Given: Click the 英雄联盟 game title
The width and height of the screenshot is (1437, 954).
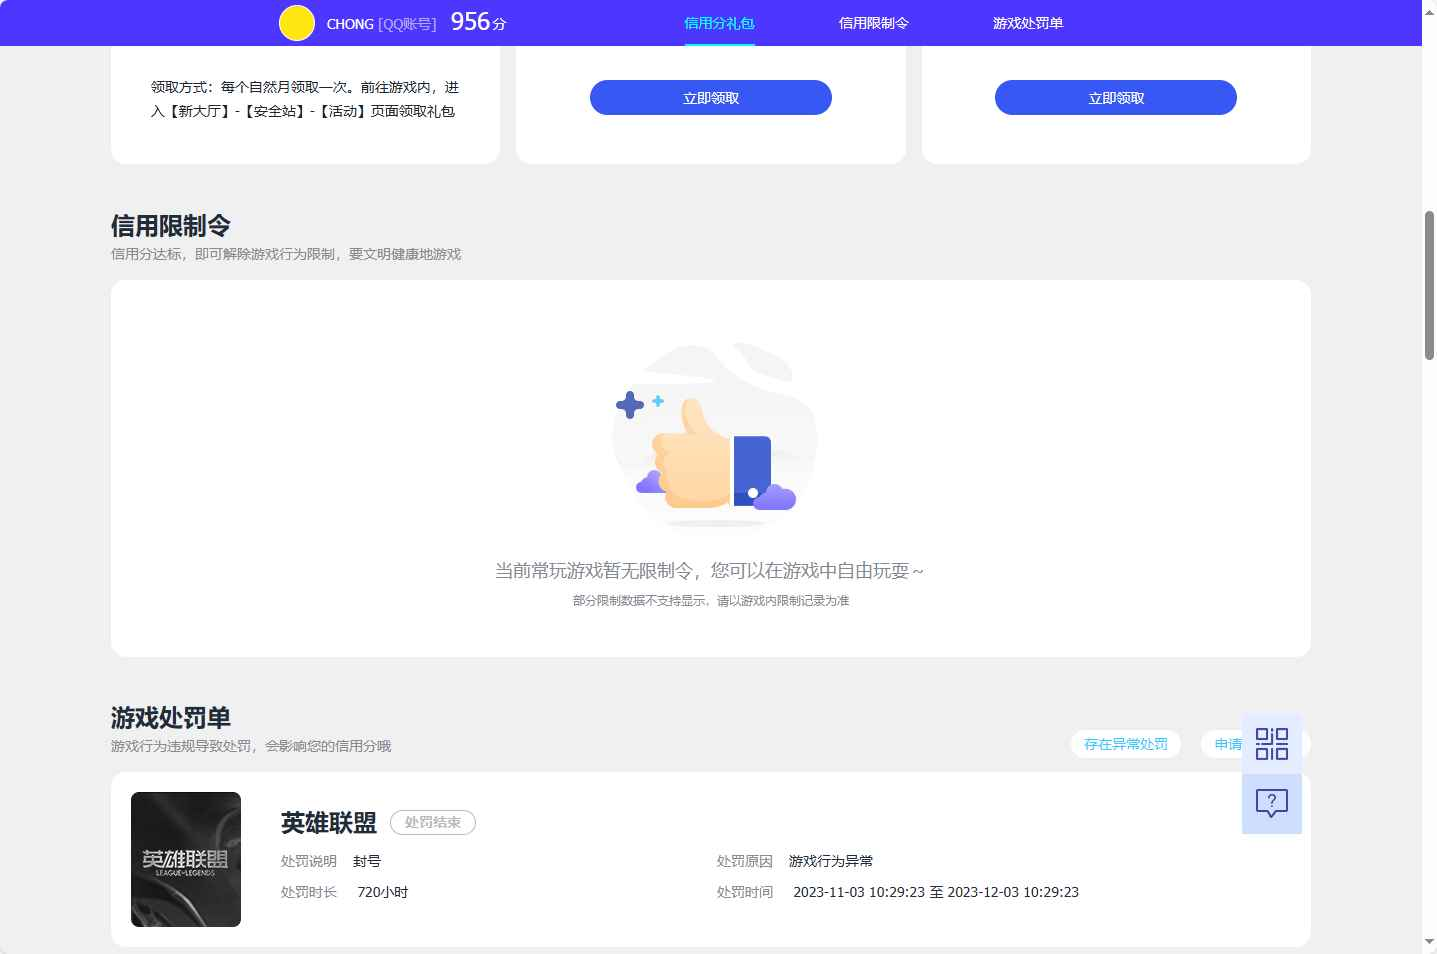Looking at the screenshot, I should coord(328,823).
